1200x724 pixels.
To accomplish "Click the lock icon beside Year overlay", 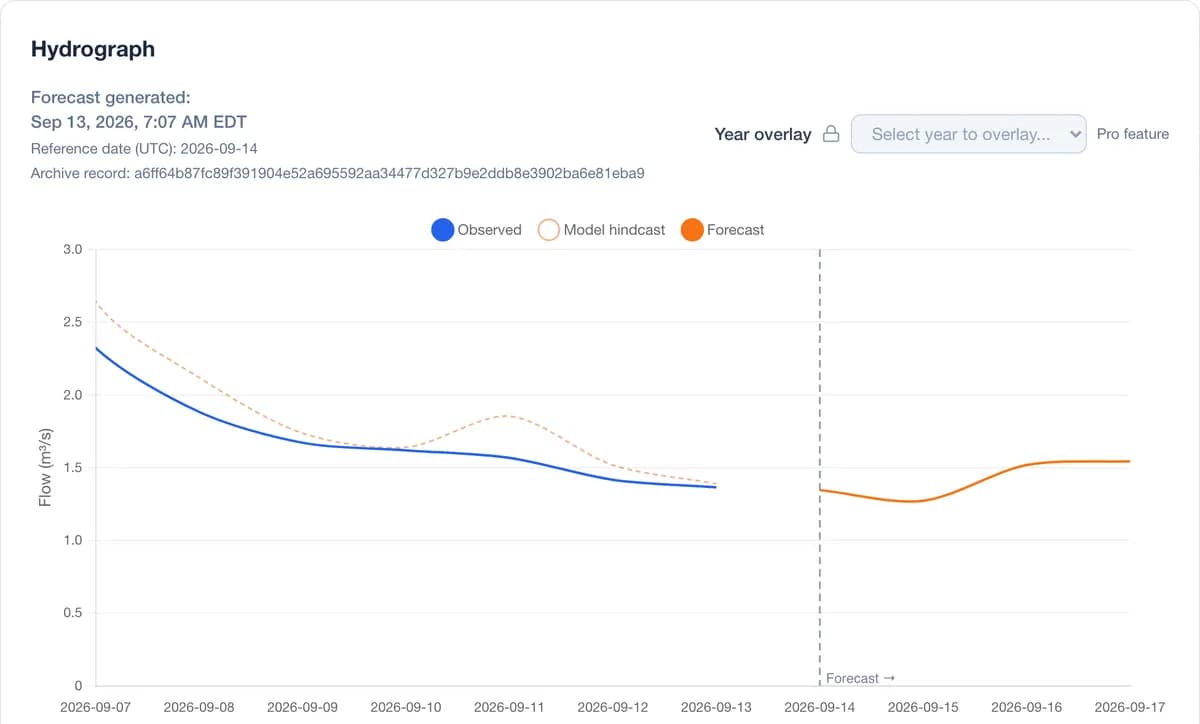I will (x=831, y=134).
